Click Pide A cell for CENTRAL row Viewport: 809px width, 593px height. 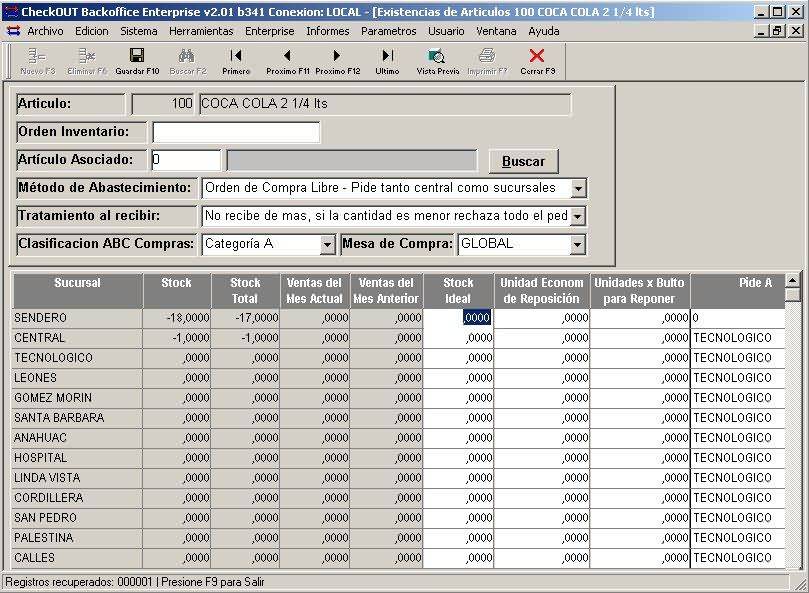click(x=737, y=338)
